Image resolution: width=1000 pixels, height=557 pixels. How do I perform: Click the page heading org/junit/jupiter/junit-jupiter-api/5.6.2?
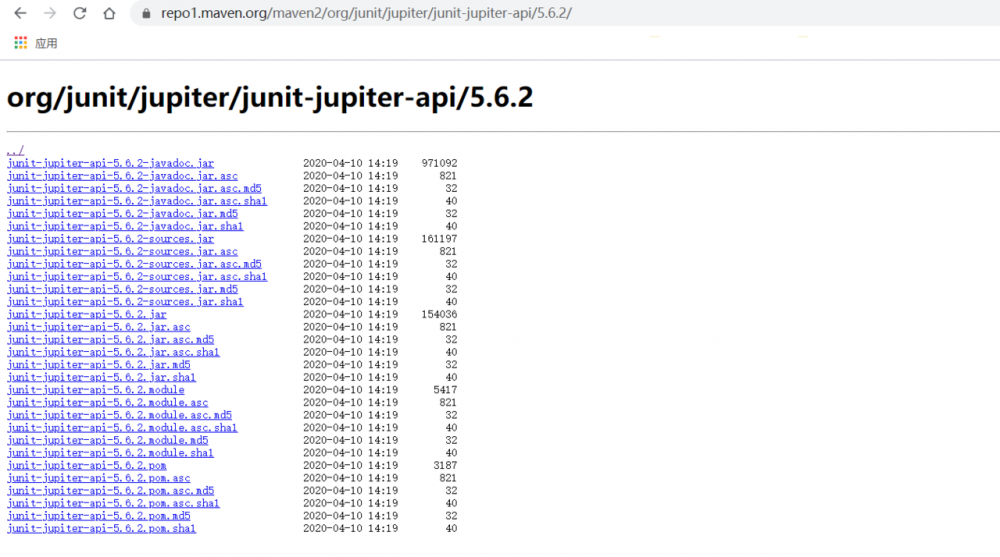click(x=270, y=98)
